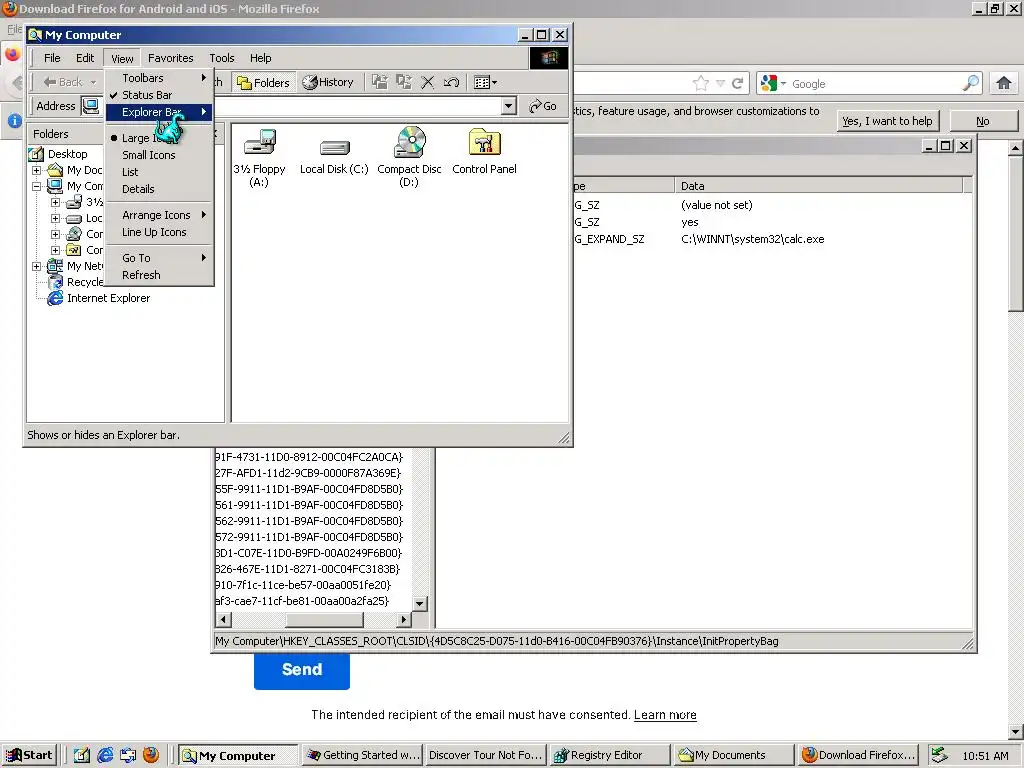This screenshot has height=768, width=1024.
Task: Click the Firefox reload icon
Action: coord(737,83)
